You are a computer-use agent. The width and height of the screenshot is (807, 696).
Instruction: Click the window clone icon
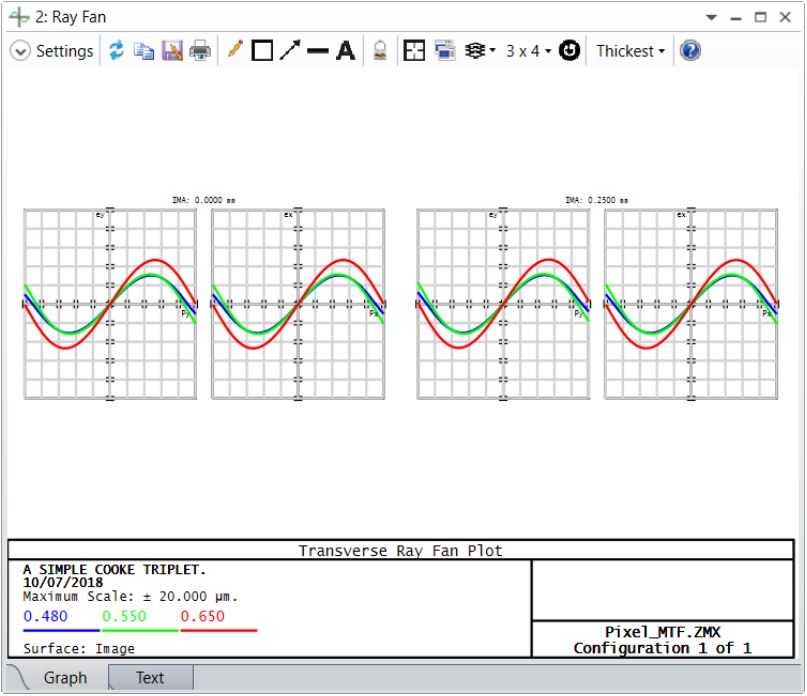coord(445,50)
